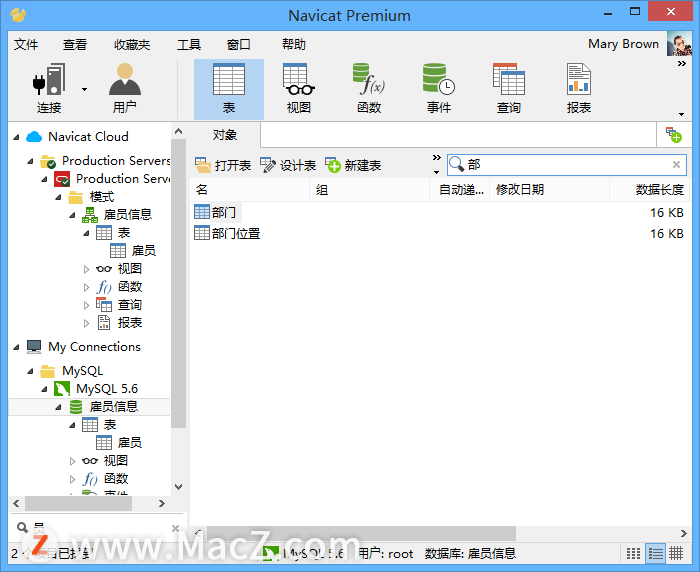Click the 设计表 design table button
700x572 pixels.
[x=288, y=165]
